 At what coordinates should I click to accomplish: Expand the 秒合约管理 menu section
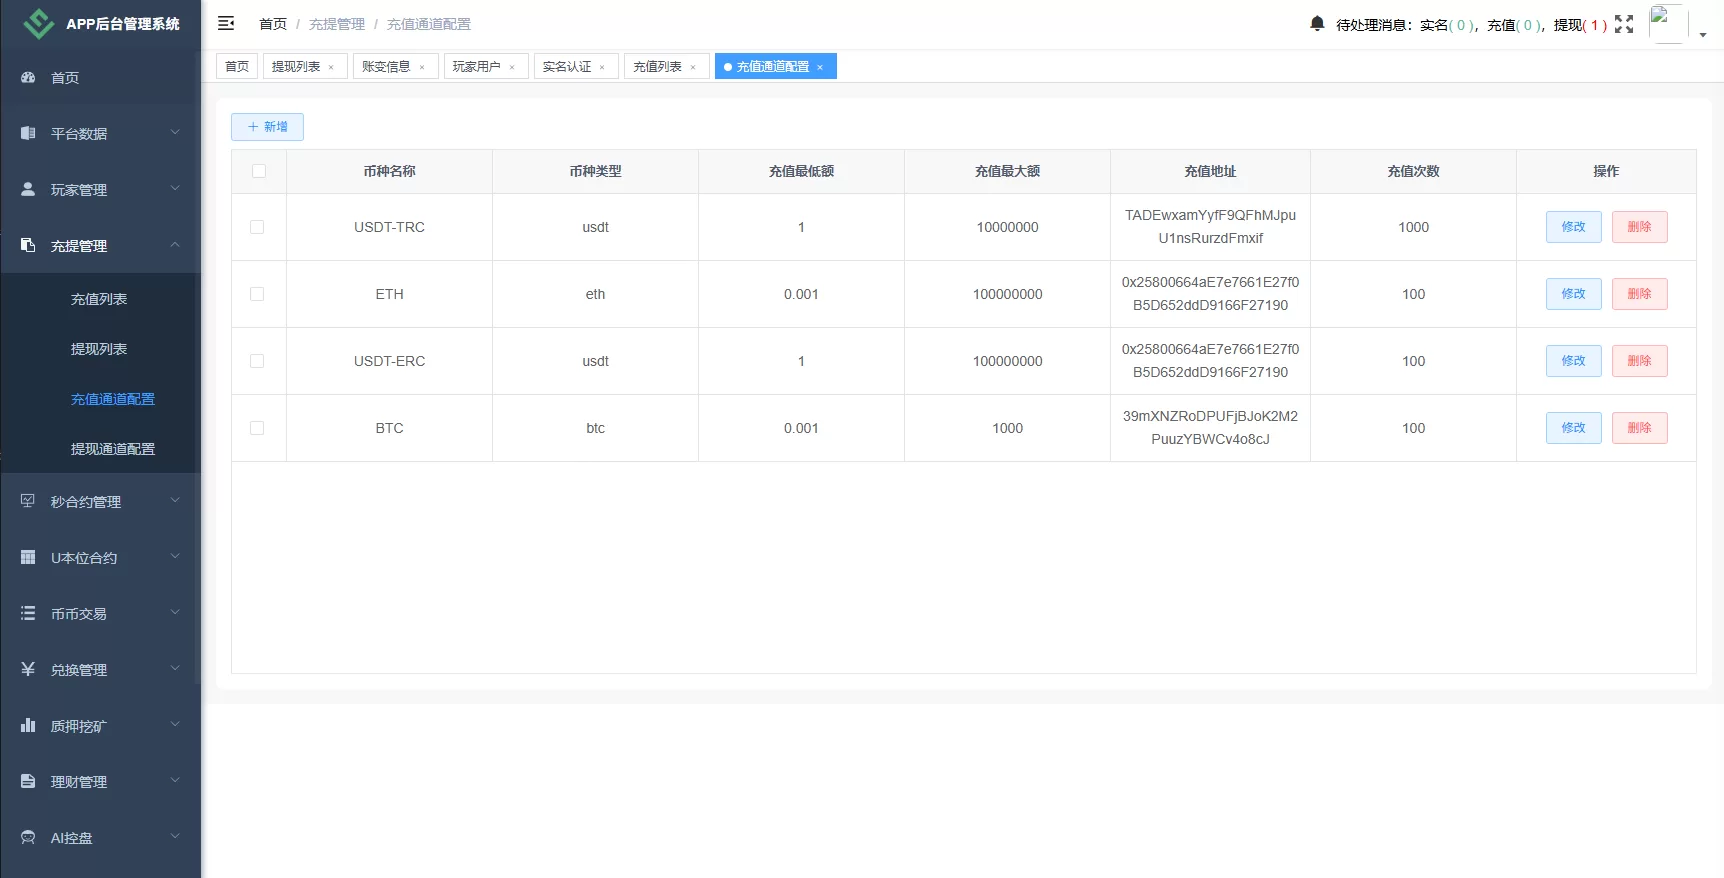tap(100, 501)
